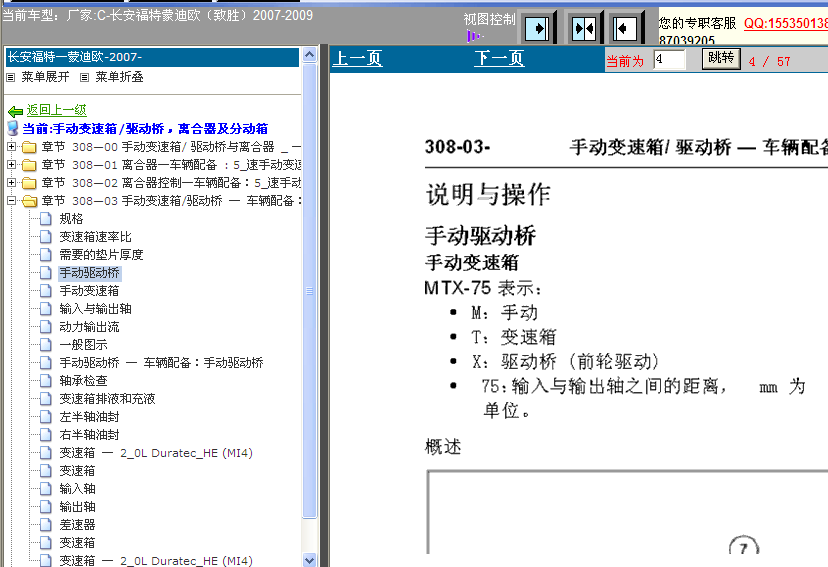Click the blue current-section icon beside 当前
828x567 pixels.
(13, 128)
